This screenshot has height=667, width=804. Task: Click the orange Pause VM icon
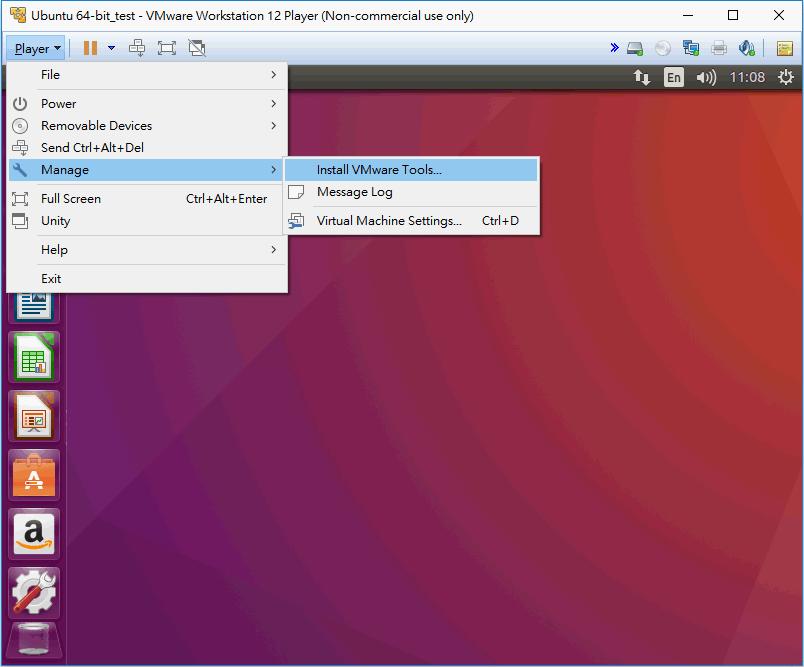click(x=90, y=48)
